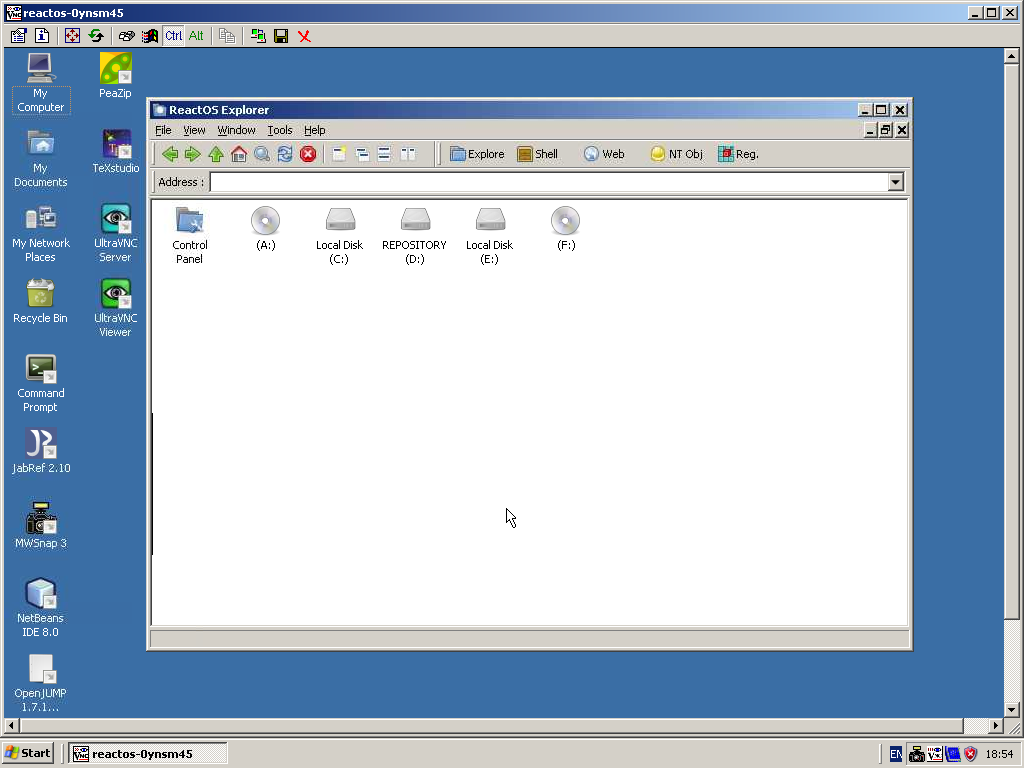Cascade windows toolbar icon
The width and height of the screenshot is (1024, 768).
(x=362, y=154)
